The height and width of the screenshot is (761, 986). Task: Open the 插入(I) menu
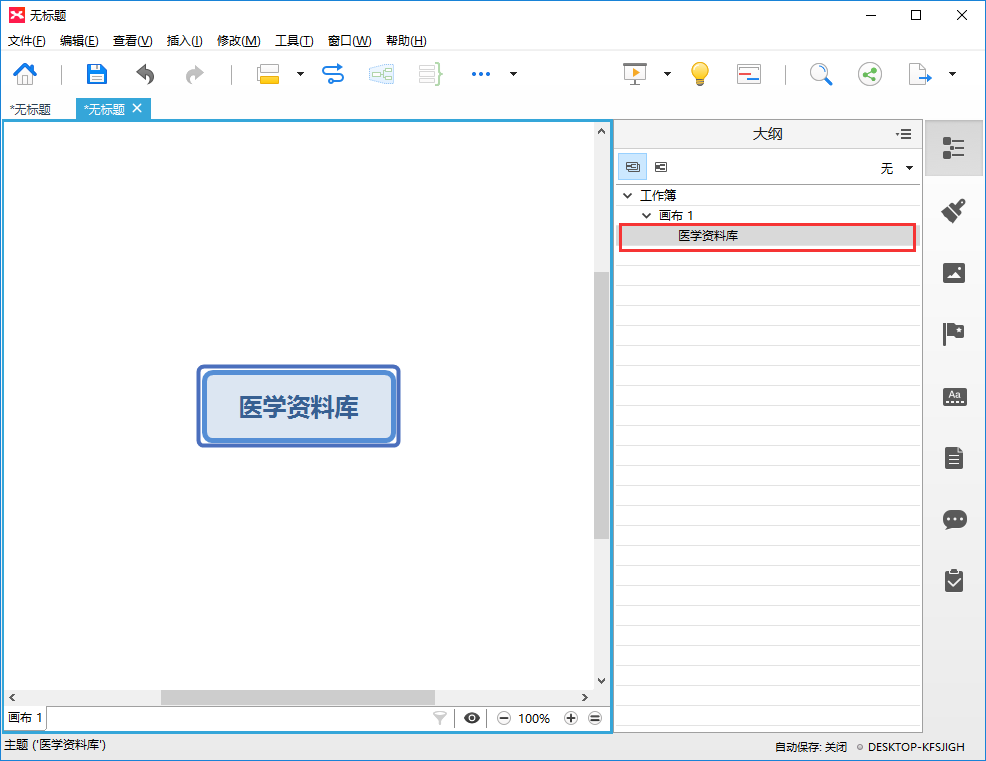(184, 41)
